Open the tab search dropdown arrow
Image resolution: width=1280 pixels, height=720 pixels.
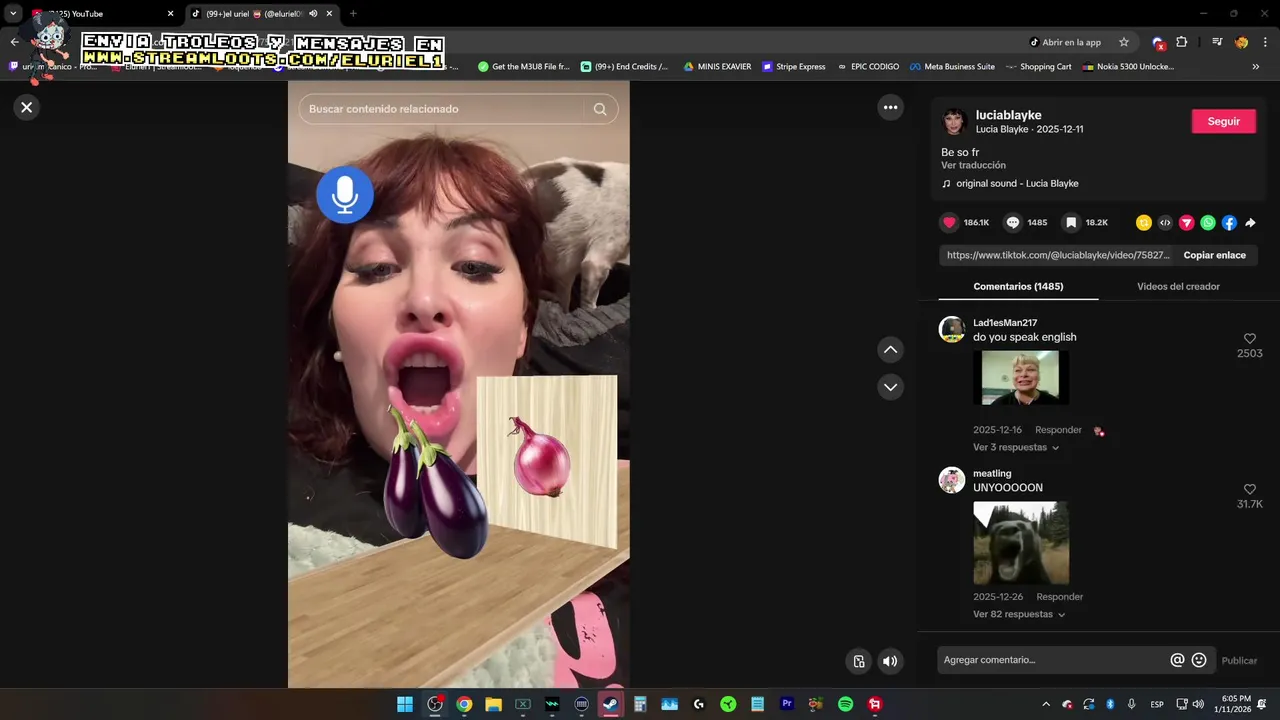(13, 14)
